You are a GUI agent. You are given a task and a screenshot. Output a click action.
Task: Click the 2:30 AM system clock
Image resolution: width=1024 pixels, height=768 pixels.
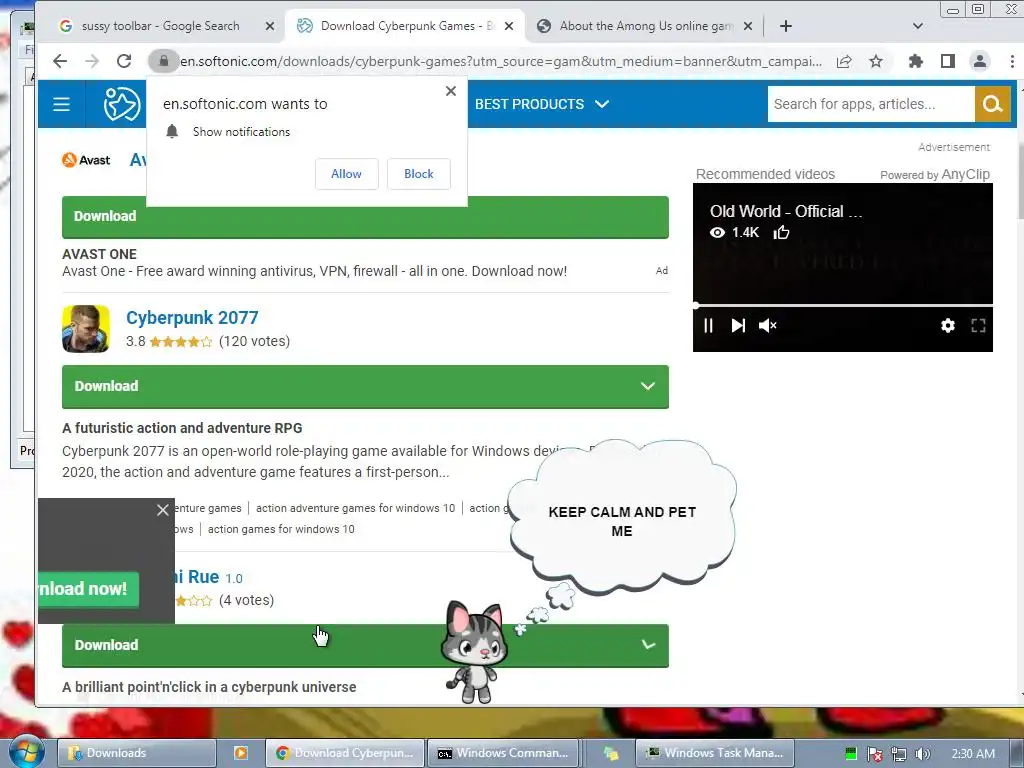pyautogui.click(x=973, y=754)
